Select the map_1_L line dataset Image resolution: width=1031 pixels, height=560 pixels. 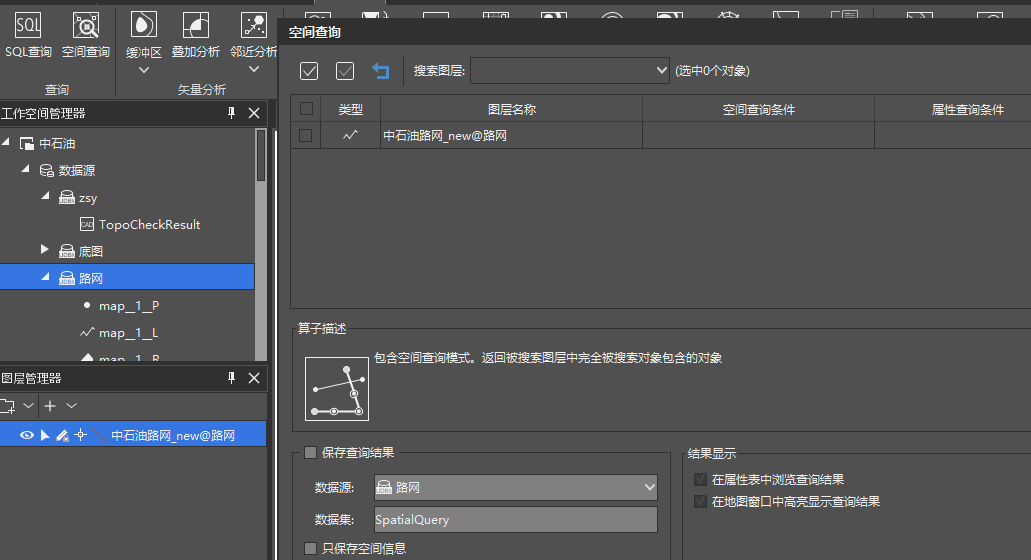[128, 333]
